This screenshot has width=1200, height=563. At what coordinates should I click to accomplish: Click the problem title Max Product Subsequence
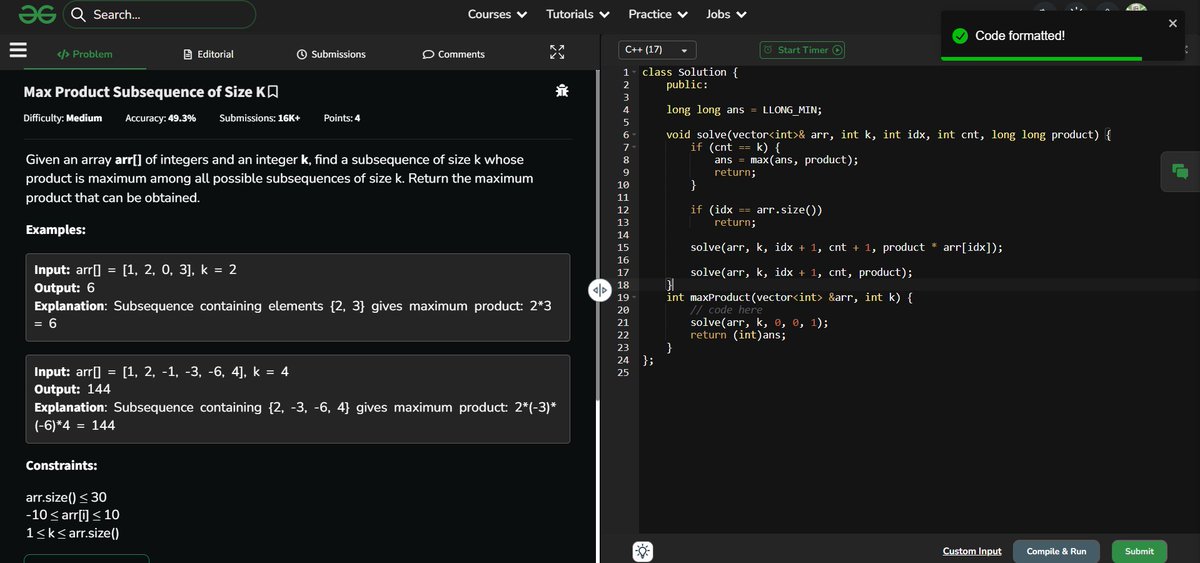pyautogui.click(x=144, y=92)
